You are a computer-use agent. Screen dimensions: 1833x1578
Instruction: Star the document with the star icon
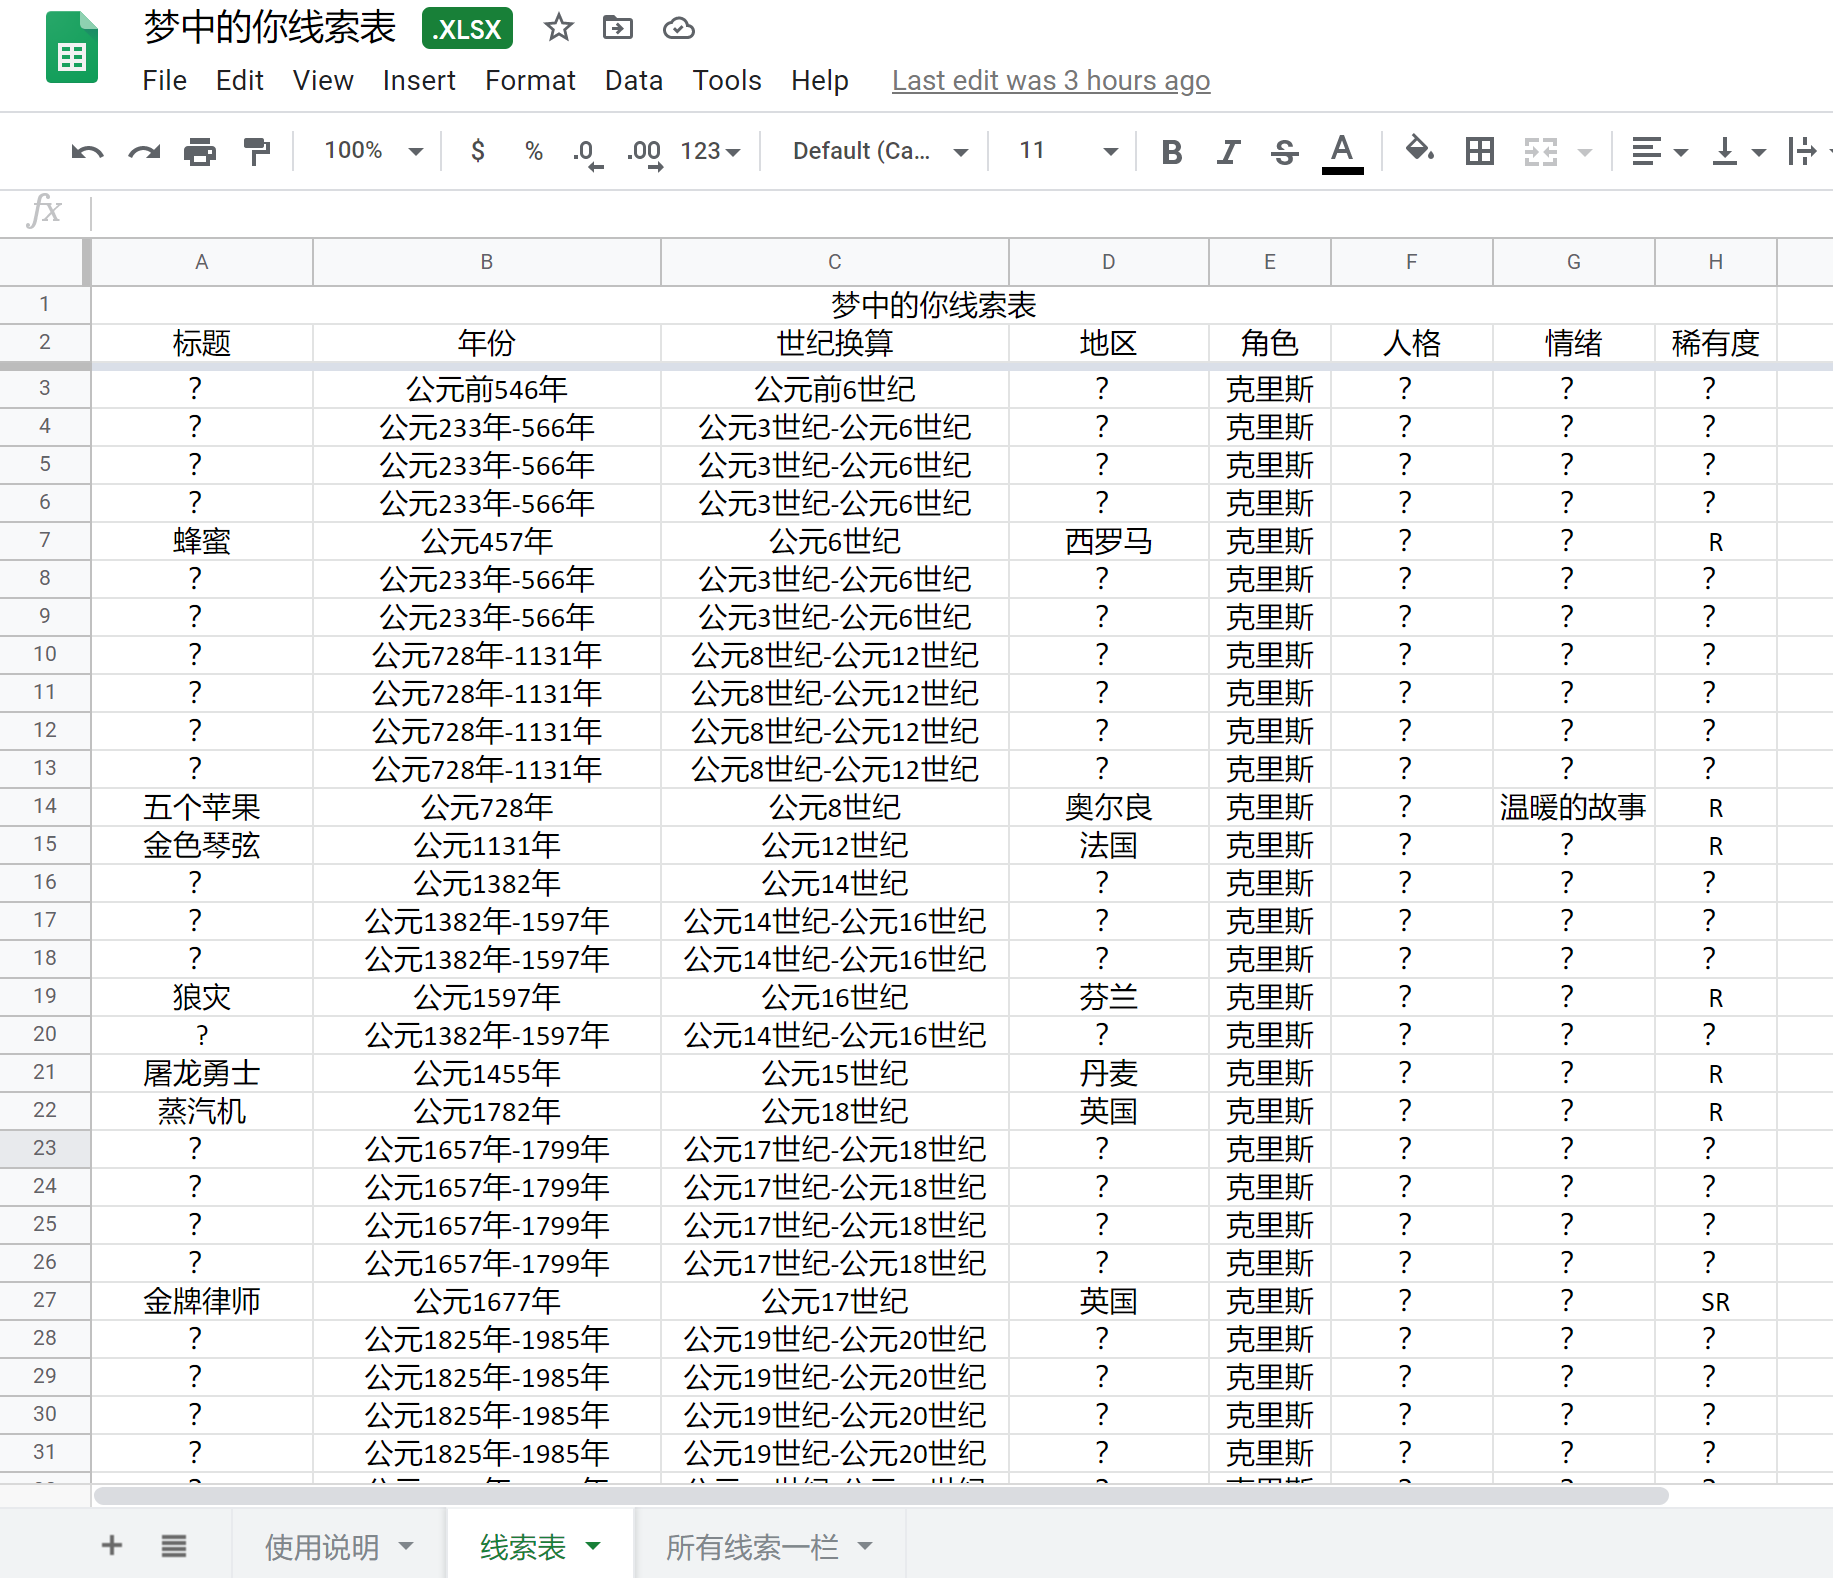[559, 28]
